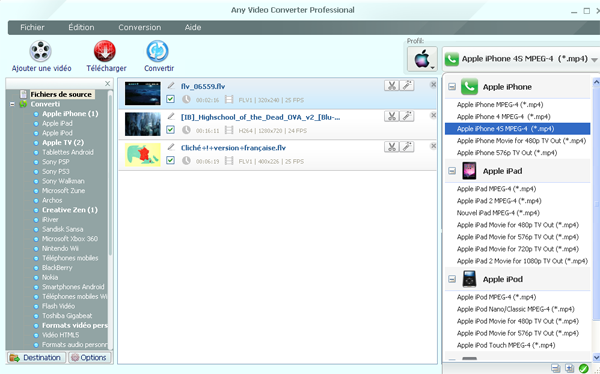Click the plus icon under the profile list
600x374 pixels.
coord(570,368)
